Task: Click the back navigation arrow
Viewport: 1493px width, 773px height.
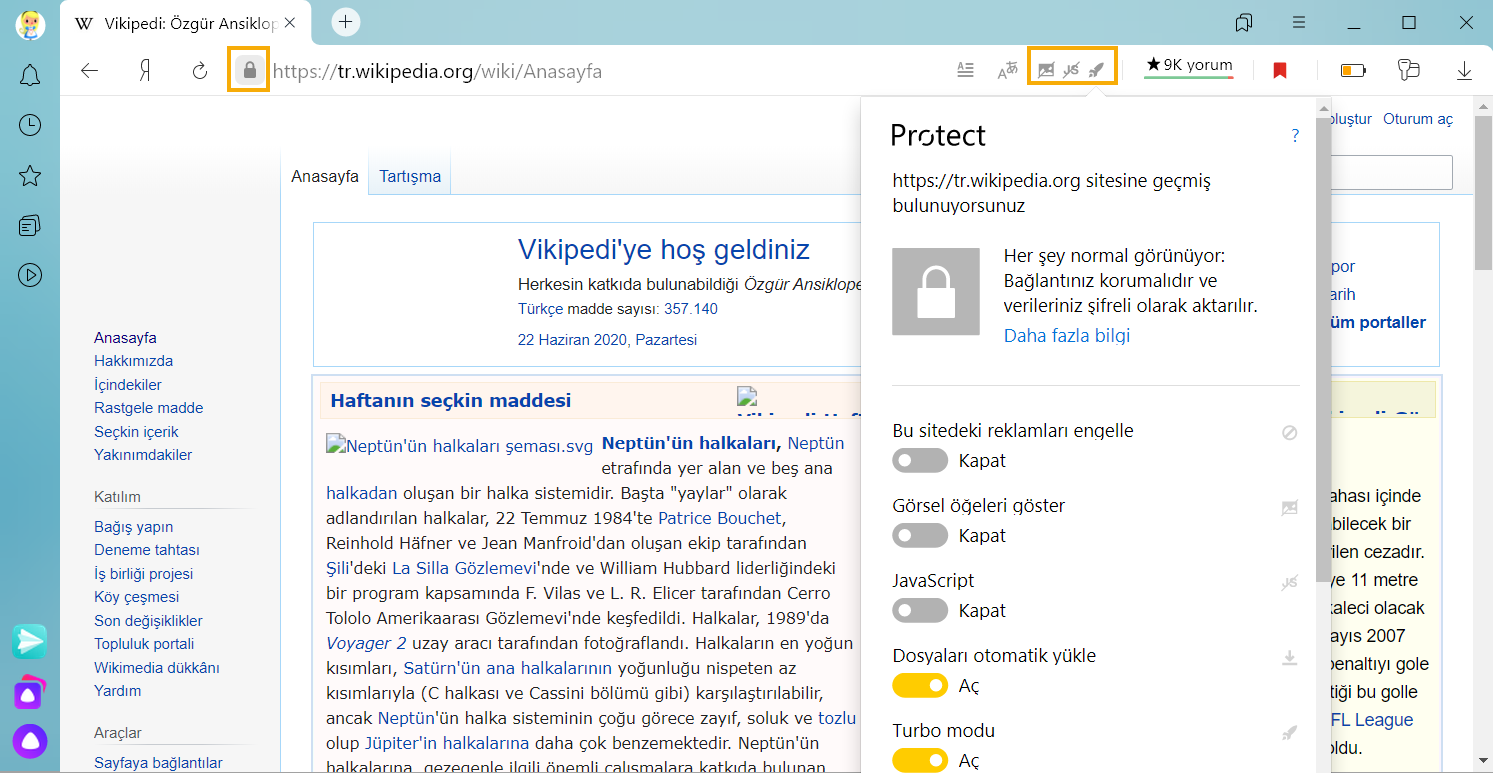Action: [90, 70]
